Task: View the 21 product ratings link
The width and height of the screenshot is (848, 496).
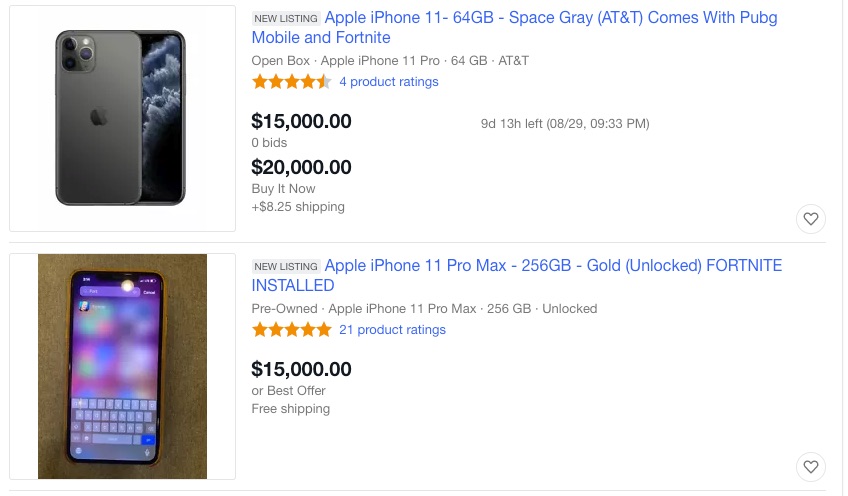Action: click(392, 330)
